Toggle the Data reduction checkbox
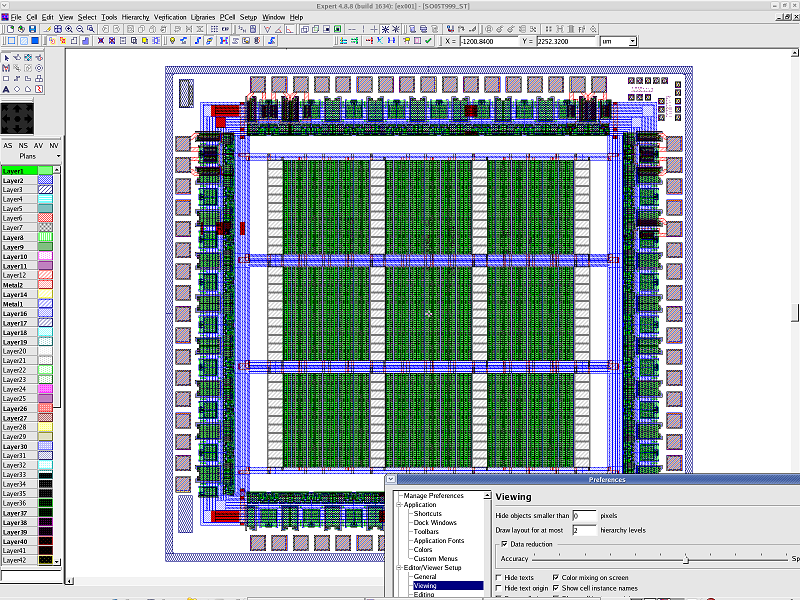This screenshot has height=600, width=800. click(x=505, y=544)
